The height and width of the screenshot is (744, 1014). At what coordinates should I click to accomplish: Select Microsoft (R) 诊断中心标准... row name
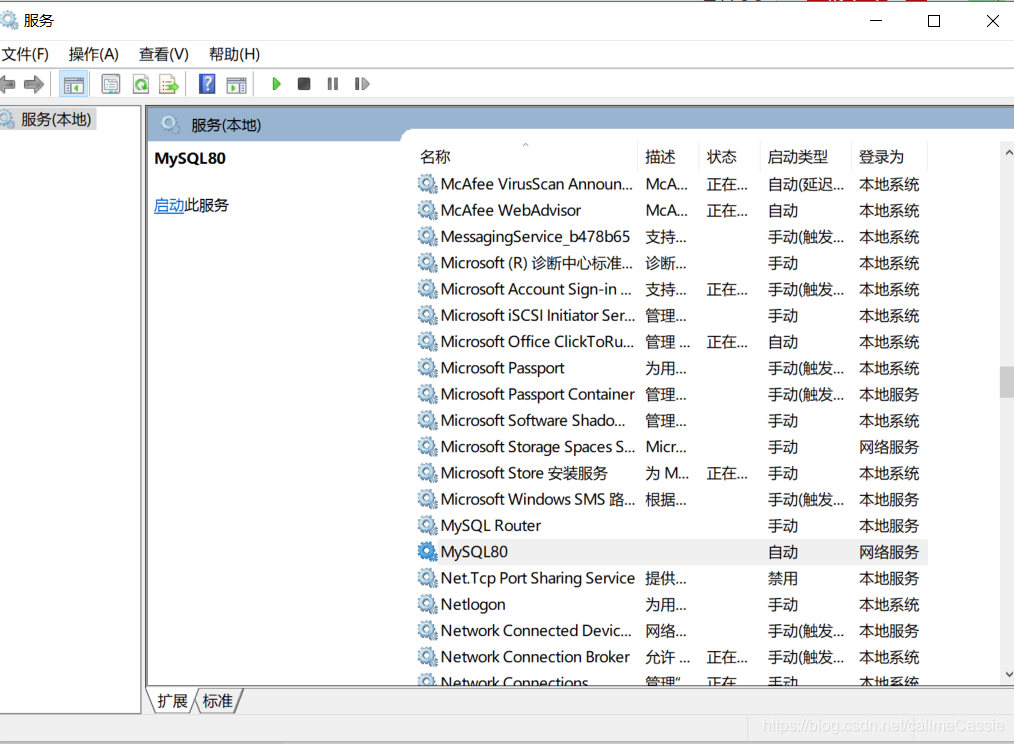coord(537,263)
